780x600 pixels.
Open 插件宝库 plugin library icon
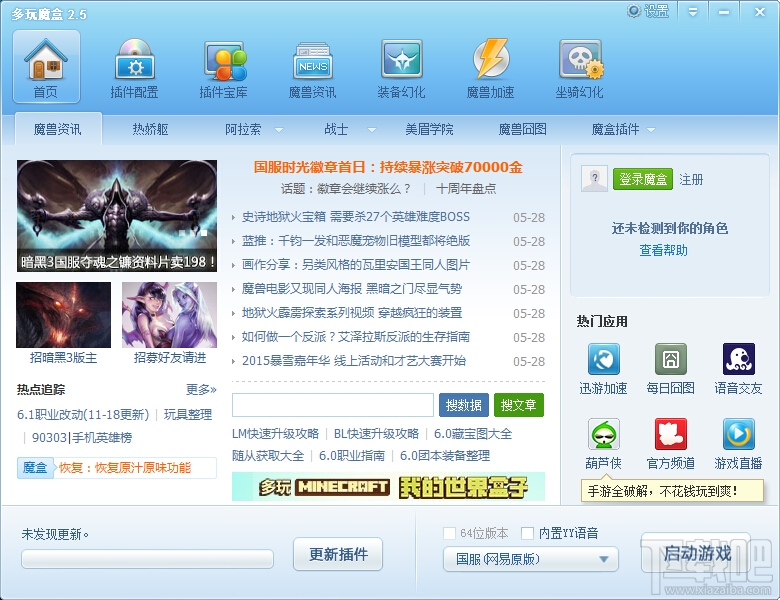[x=223, y=69]
